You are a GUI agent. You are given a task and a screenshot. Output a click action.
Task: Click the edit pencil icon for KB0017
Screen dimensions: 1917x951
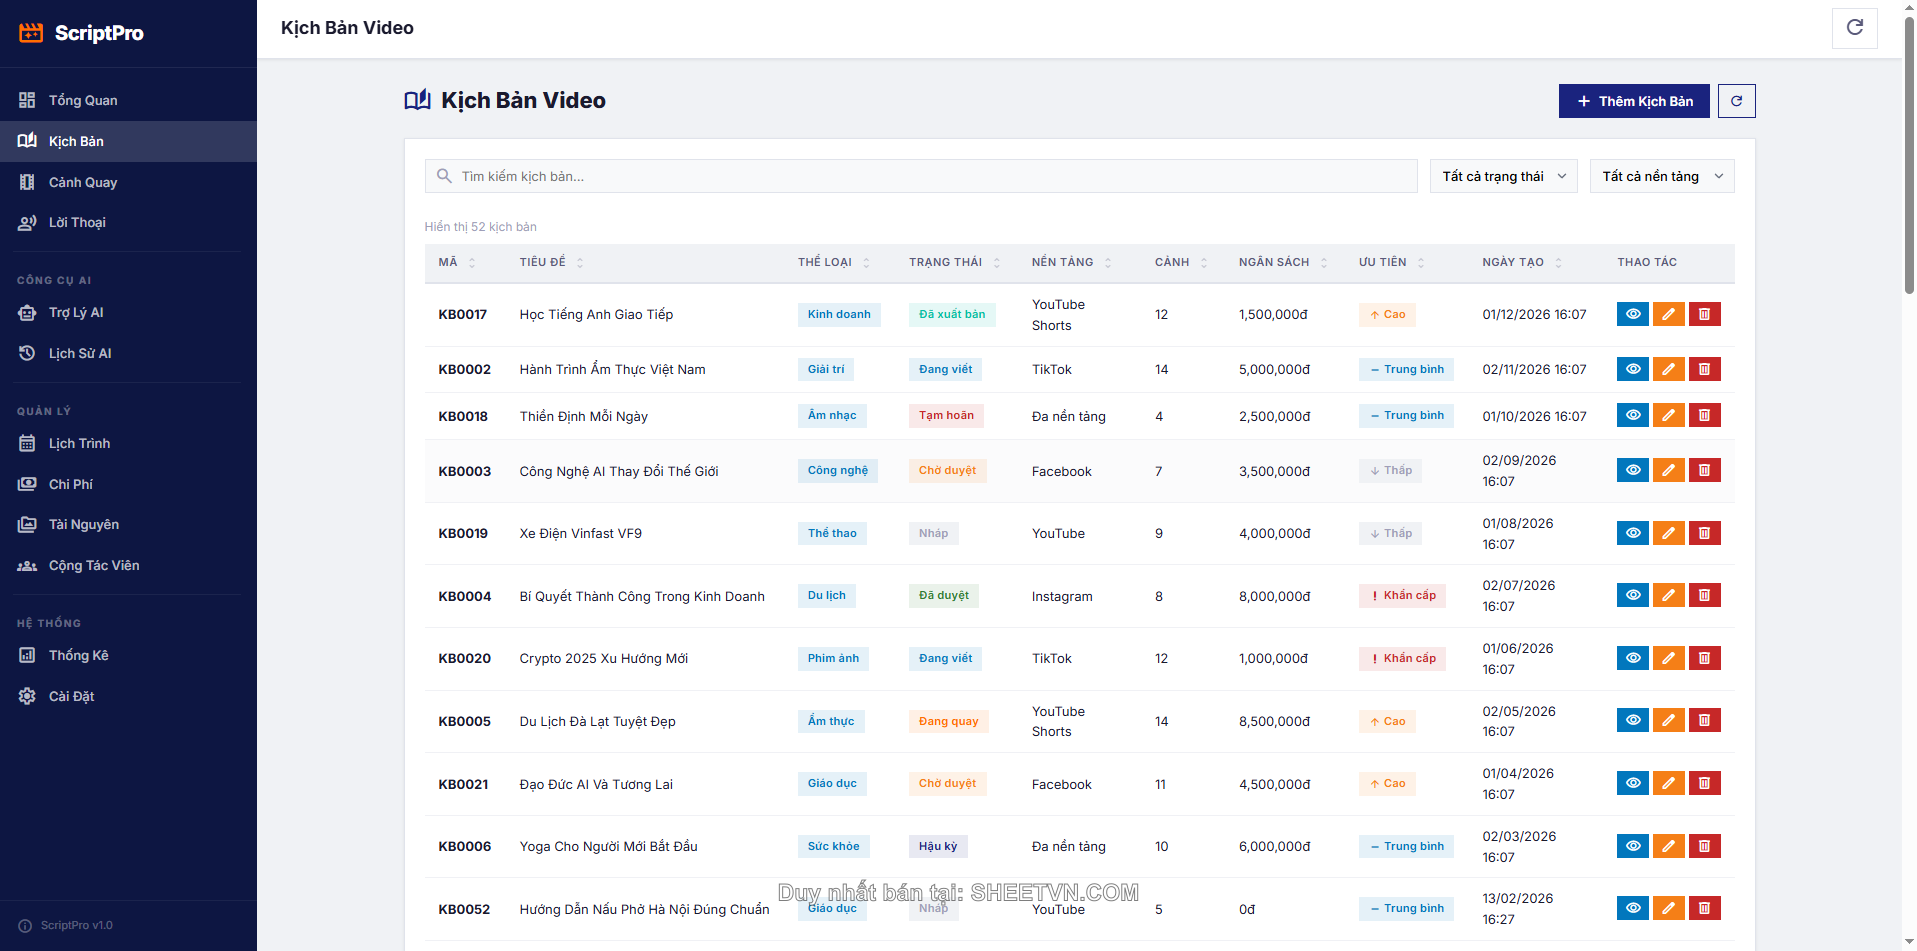[1668, 314]
